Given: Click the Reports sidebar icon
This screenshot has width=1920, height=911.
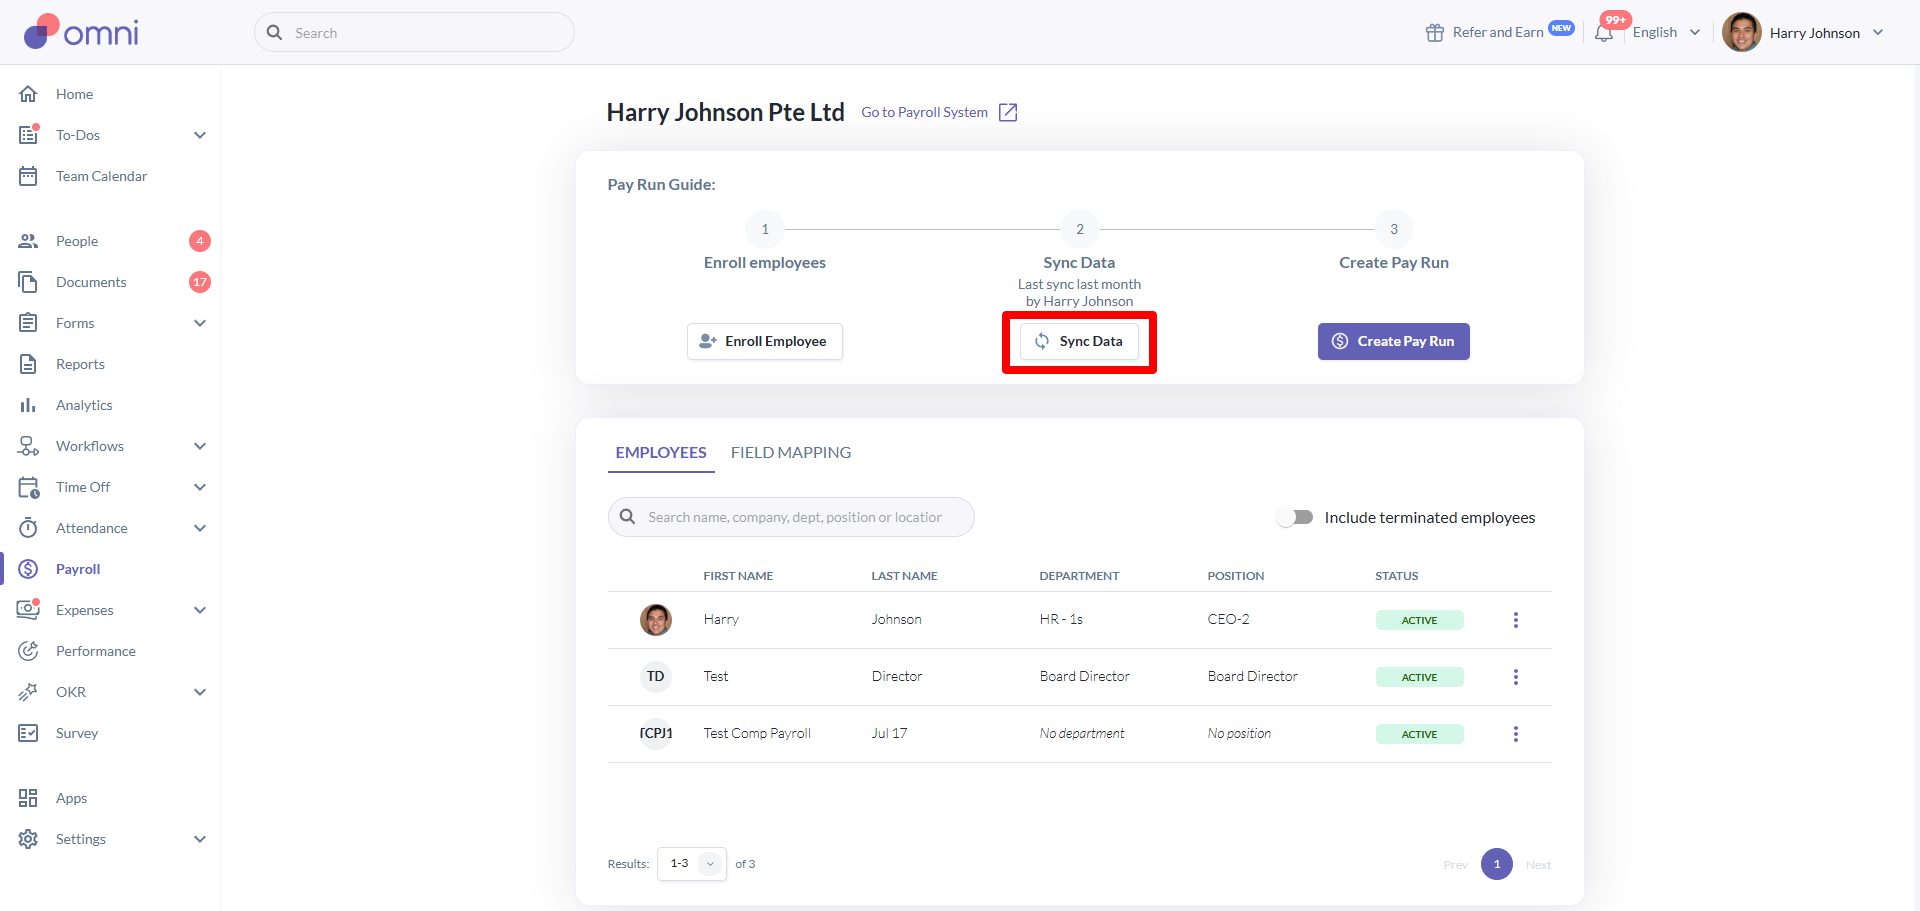Looking at the screenshot, I should [x=28, y=364].
